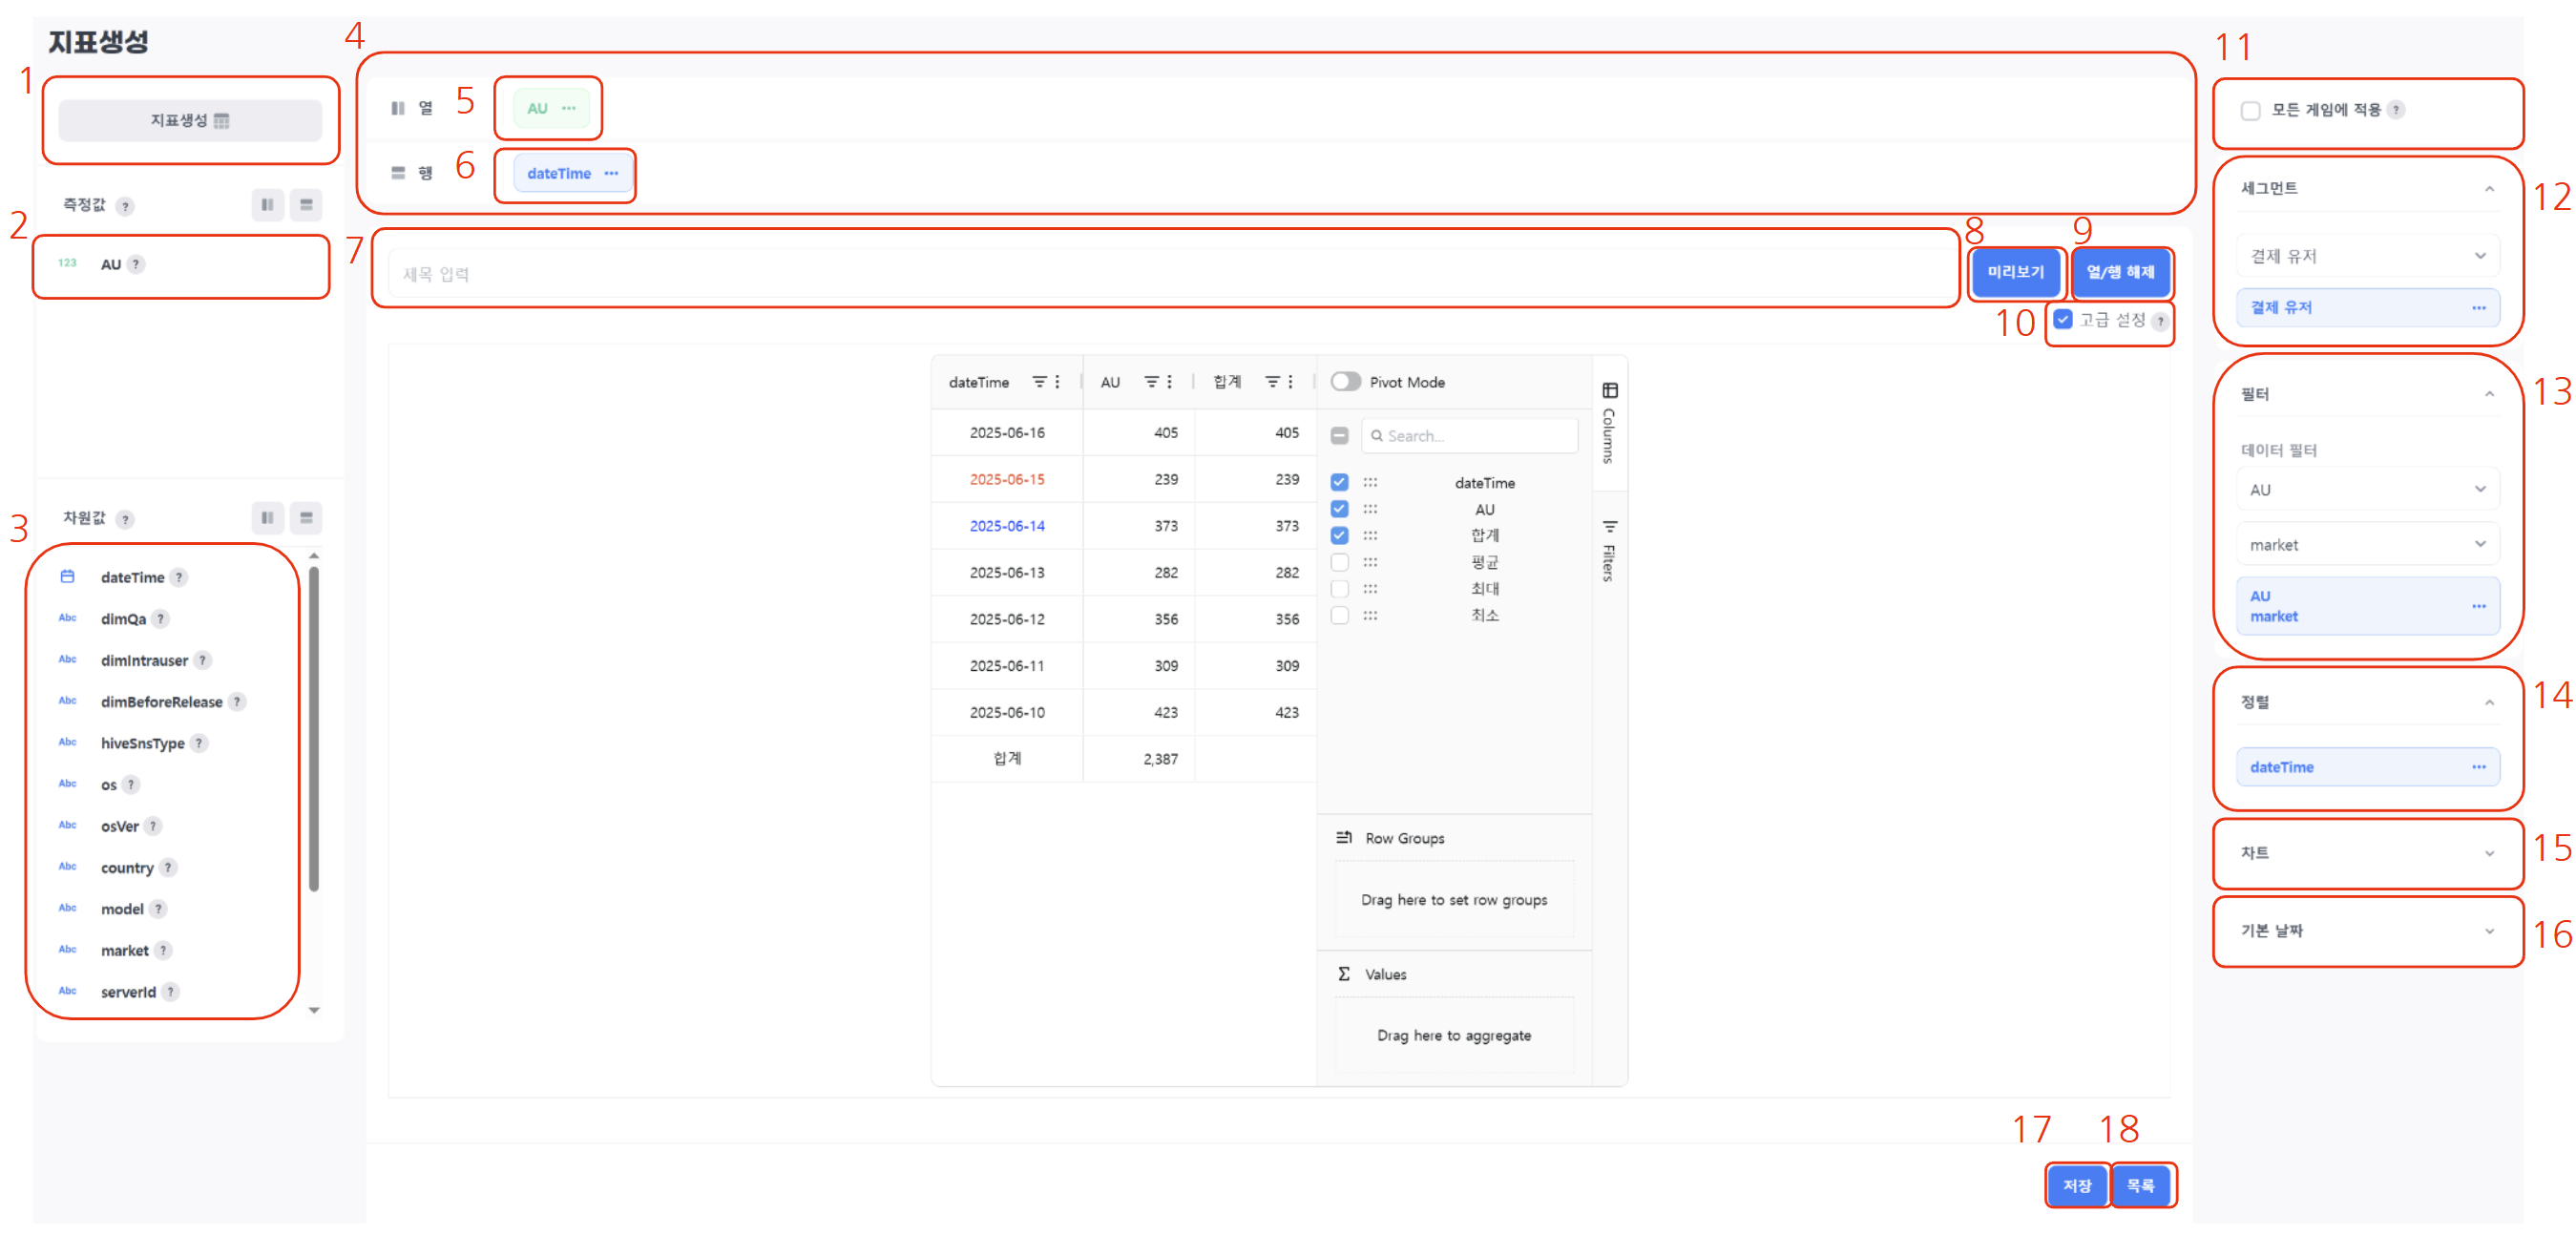Open the 결제 유저 segment dropdown
The image size is (2576, 1235).
click(2367, 256)
